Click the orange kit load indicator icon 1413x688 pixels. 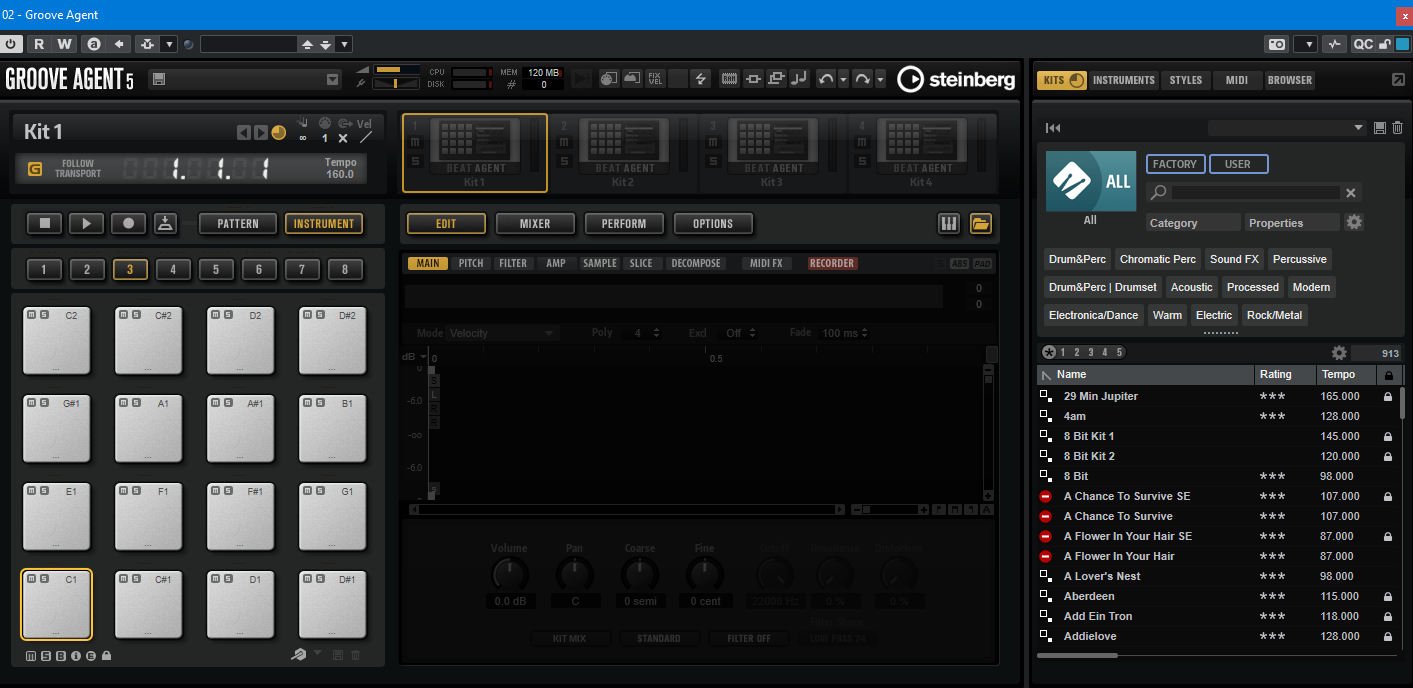pyautogui.click(x=279, y=132)
